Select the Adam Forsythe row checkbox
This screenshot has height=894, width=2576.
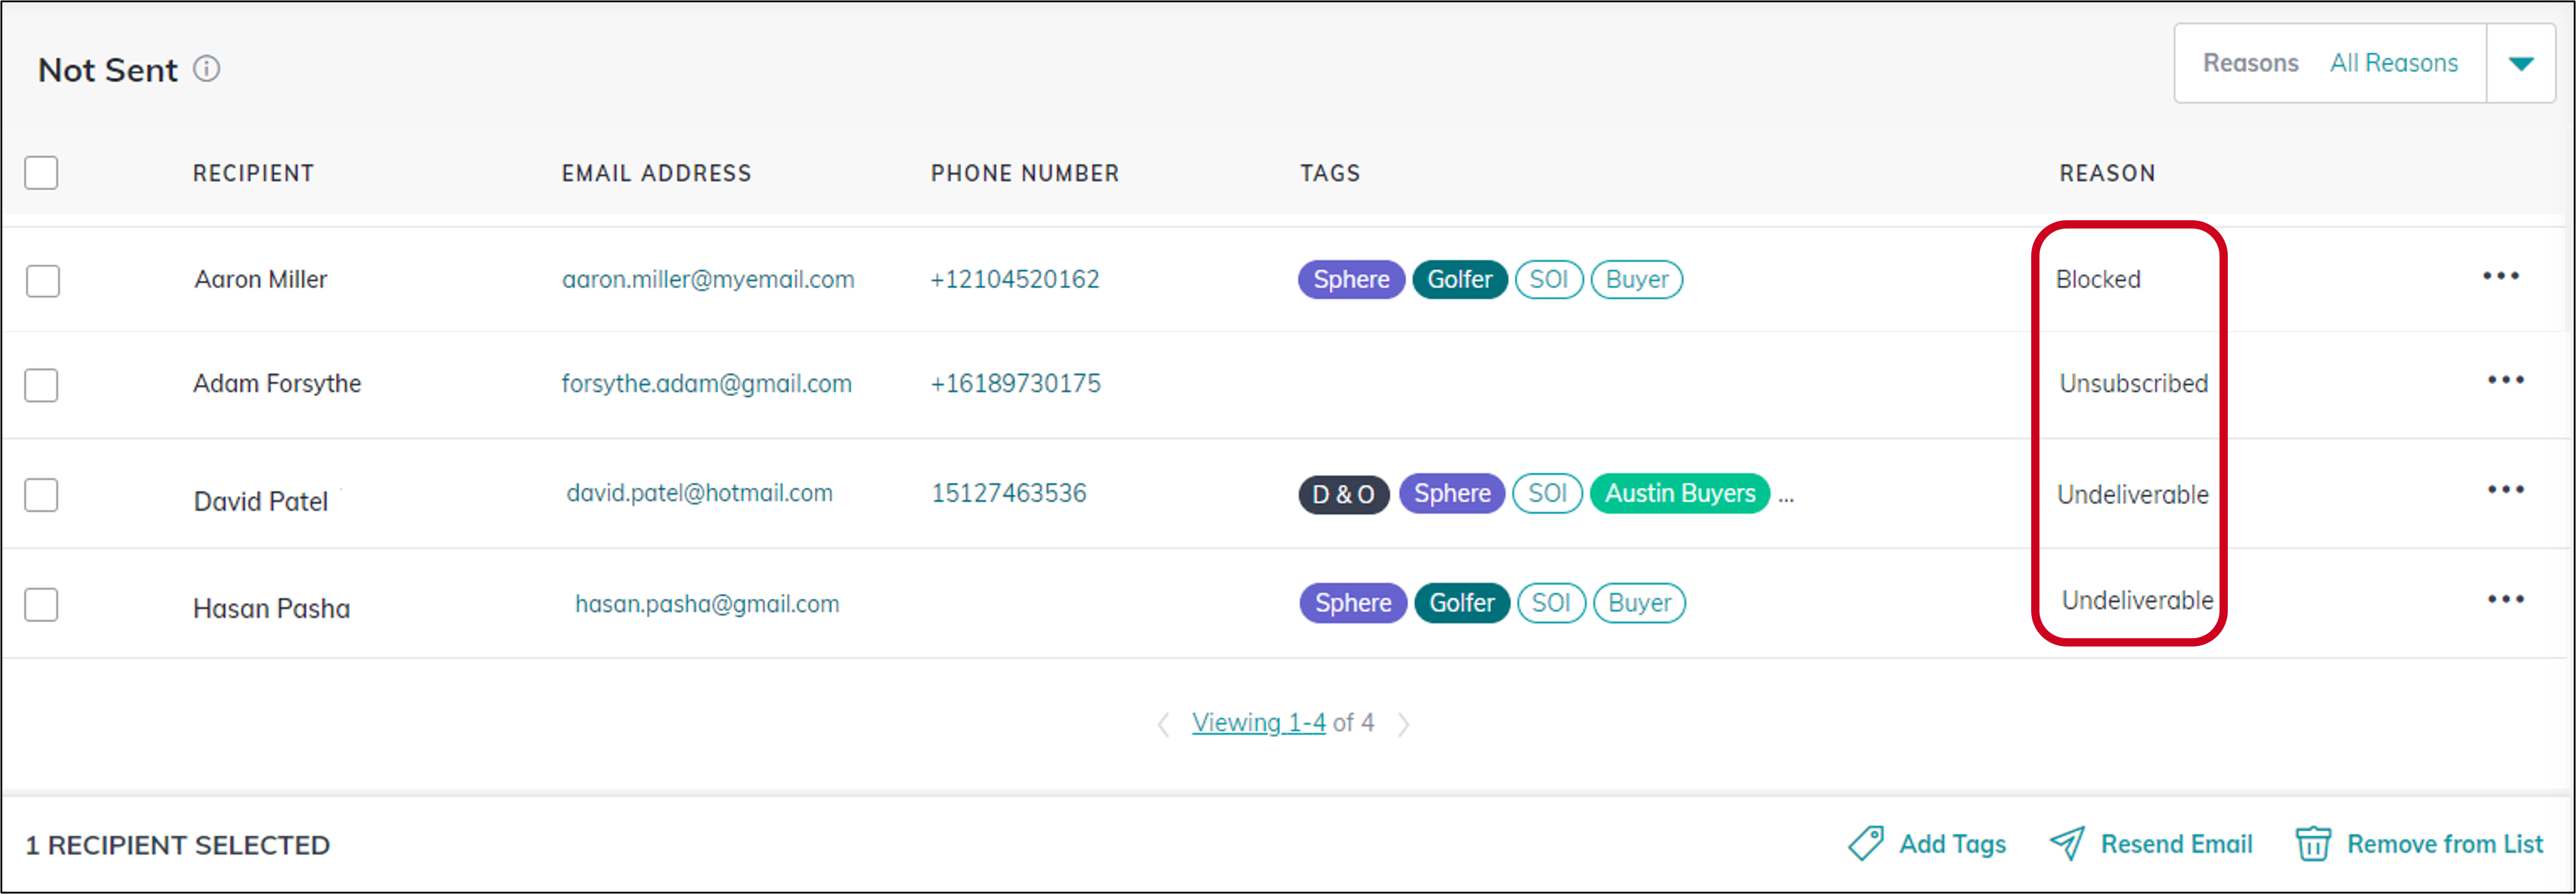41,385
